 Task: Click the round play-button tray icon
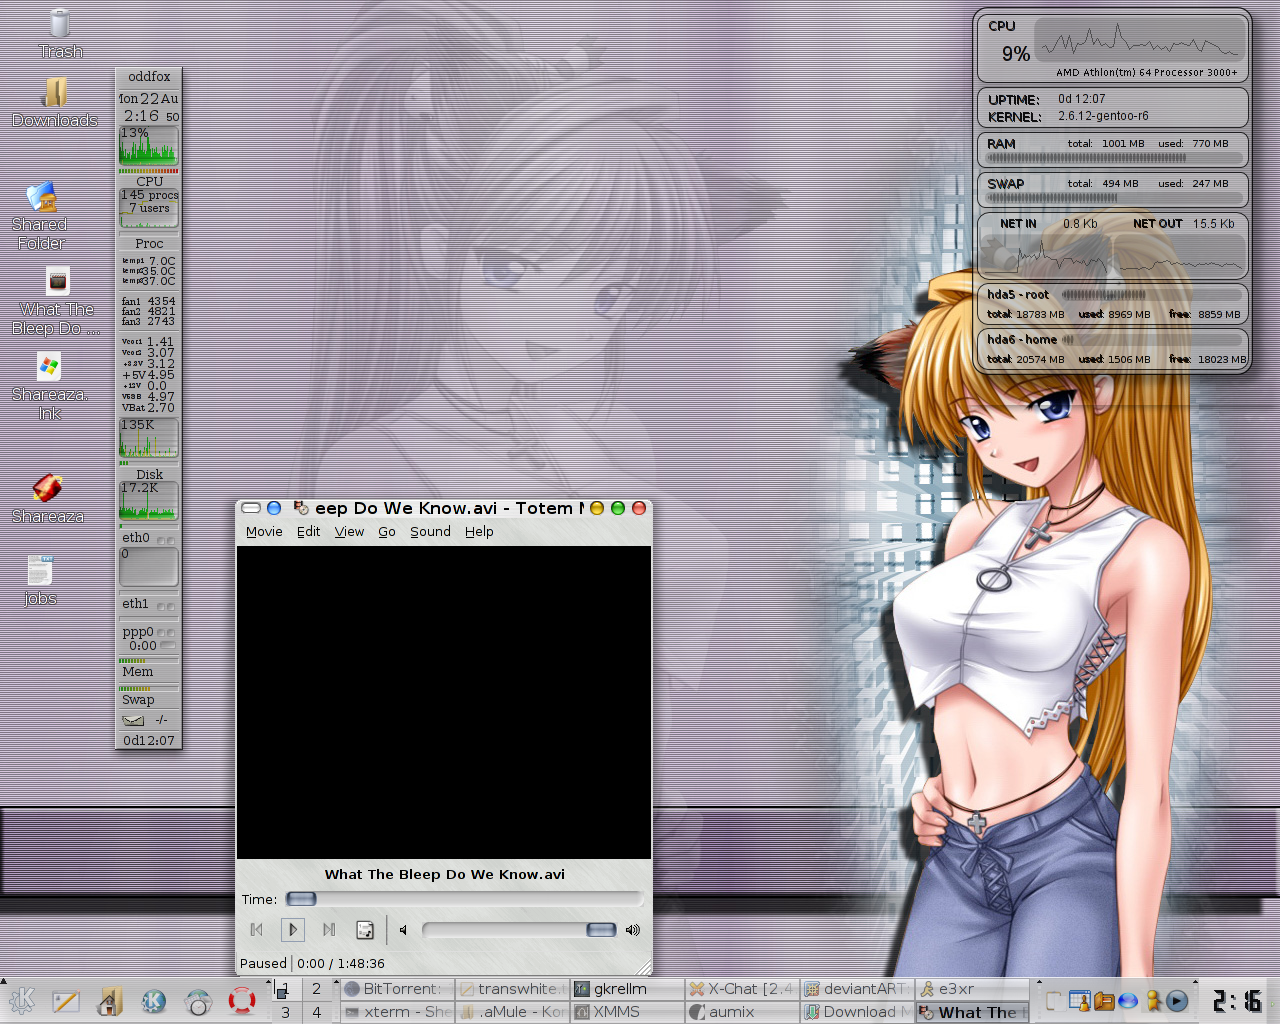pos(1177,1001)
